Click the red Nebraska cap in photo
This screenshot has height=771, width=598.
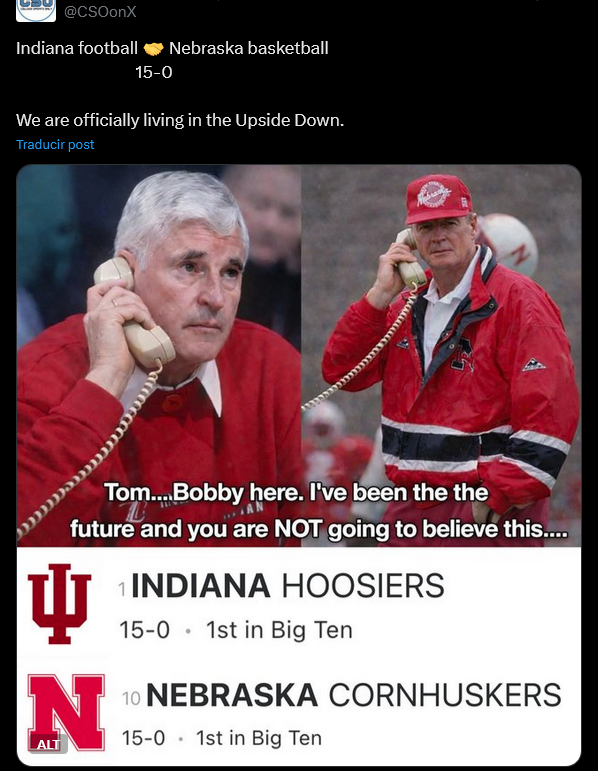[438, 198]
